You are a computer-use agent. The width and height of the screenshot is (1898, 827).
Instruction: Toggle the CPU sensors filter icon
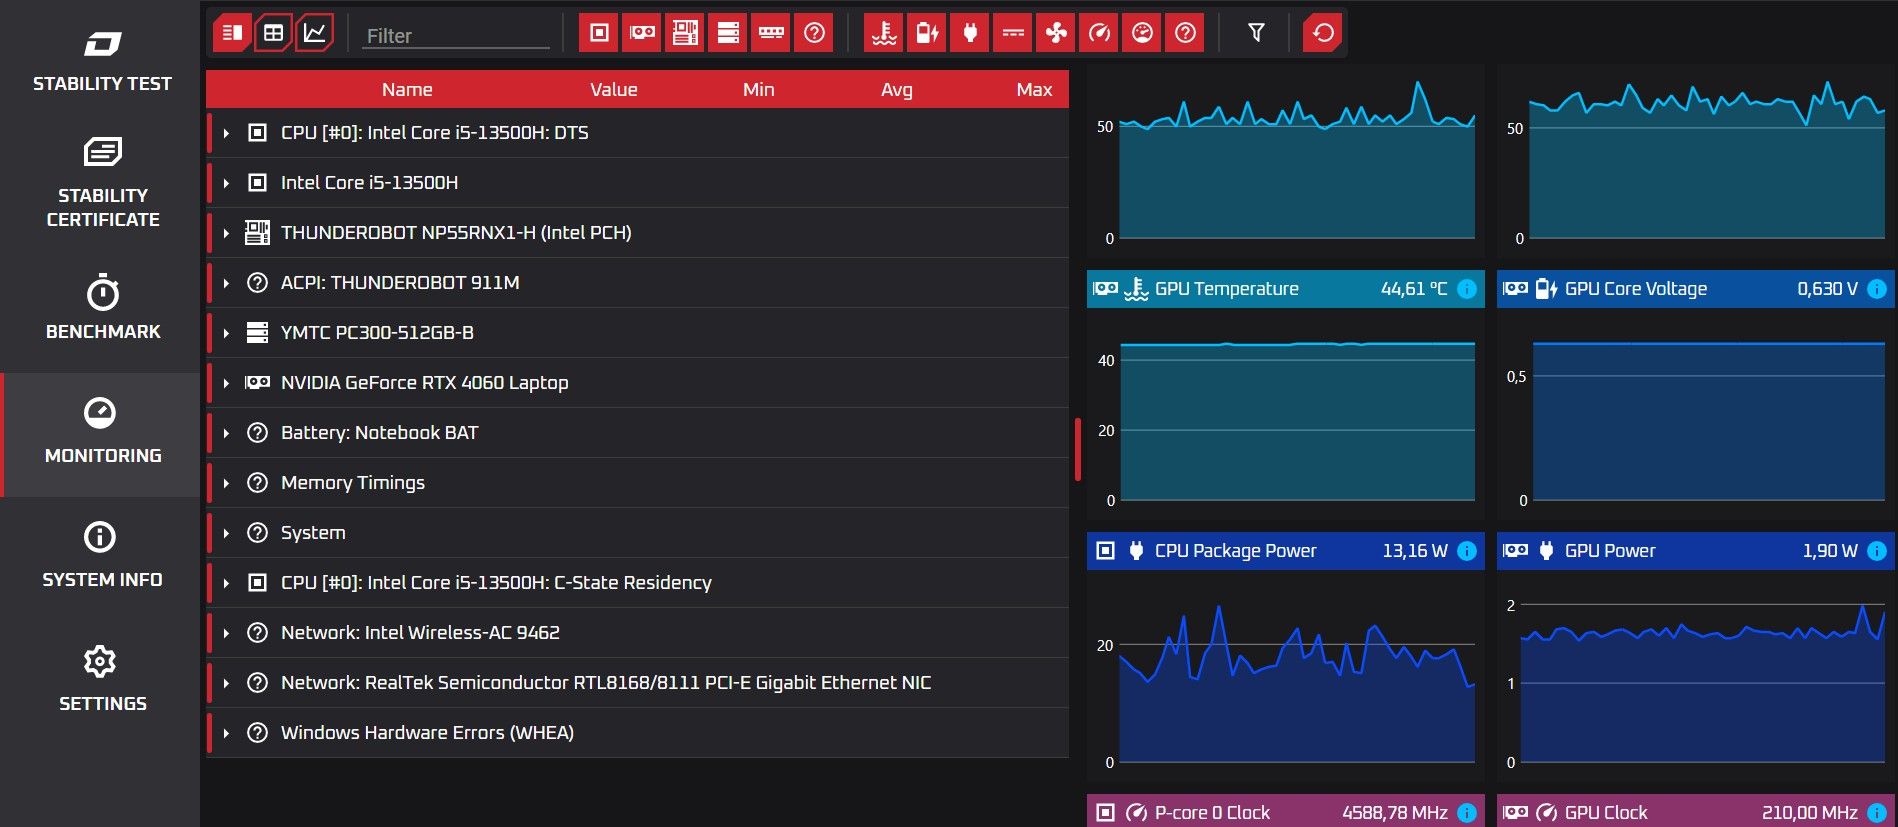pos(599,33)
